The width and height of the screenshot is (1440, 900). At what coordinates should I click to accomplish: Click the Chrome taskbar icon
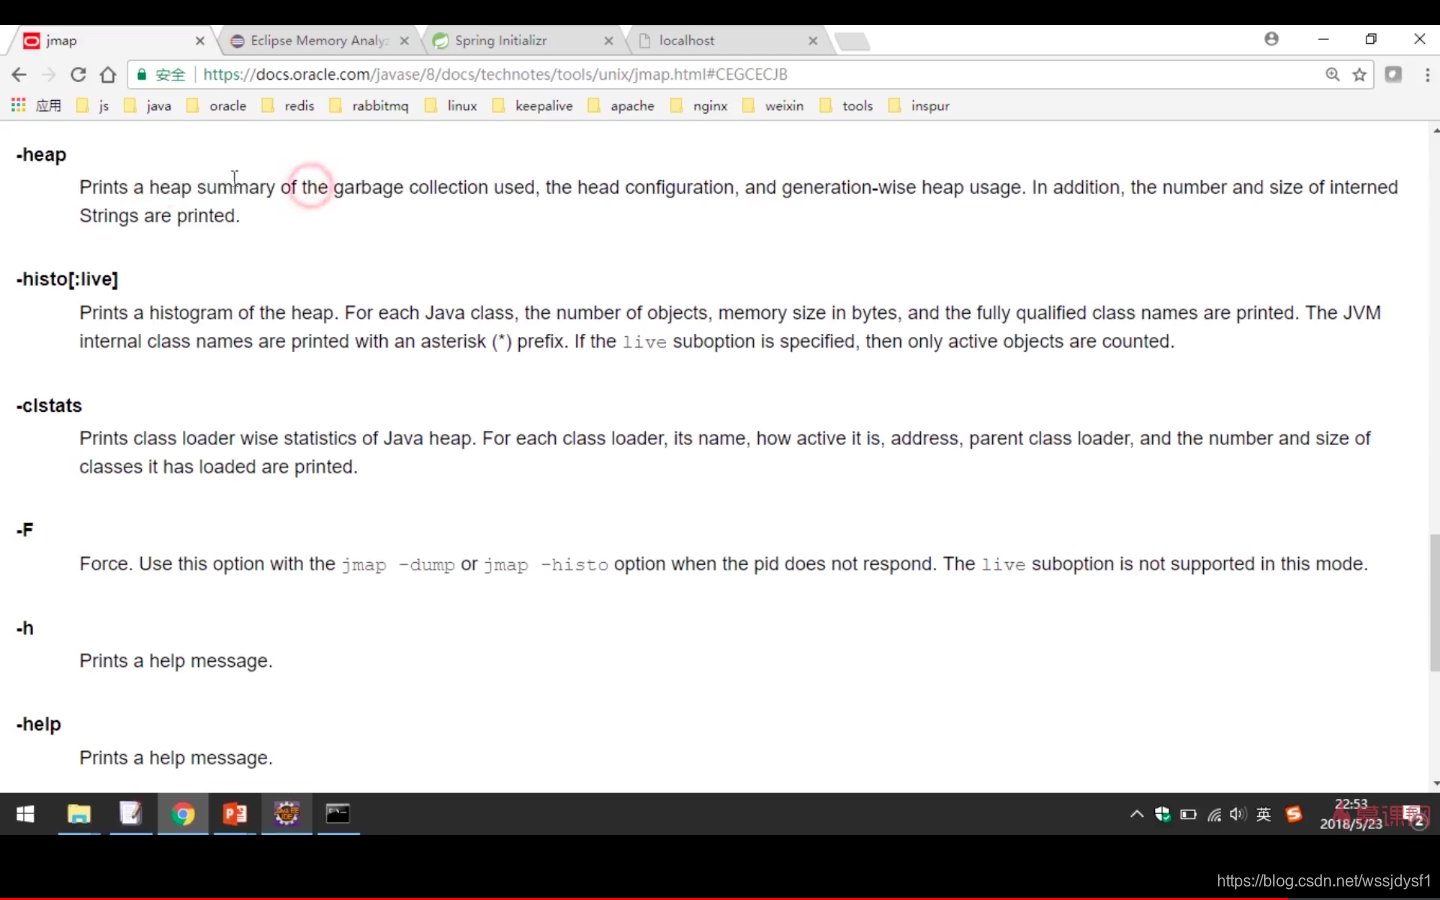point(183,814)
